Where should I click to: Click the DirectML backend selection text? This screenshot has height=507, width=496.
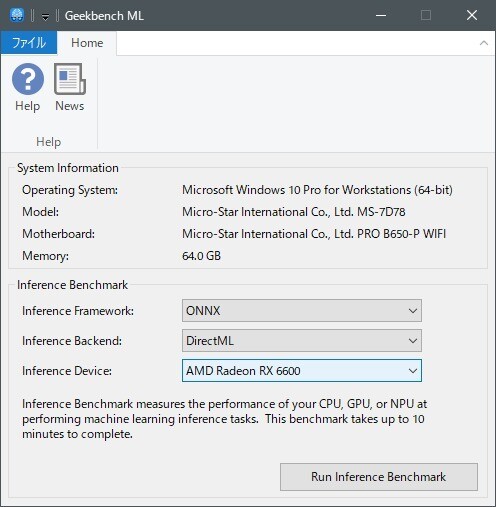[x=210, y=341]
